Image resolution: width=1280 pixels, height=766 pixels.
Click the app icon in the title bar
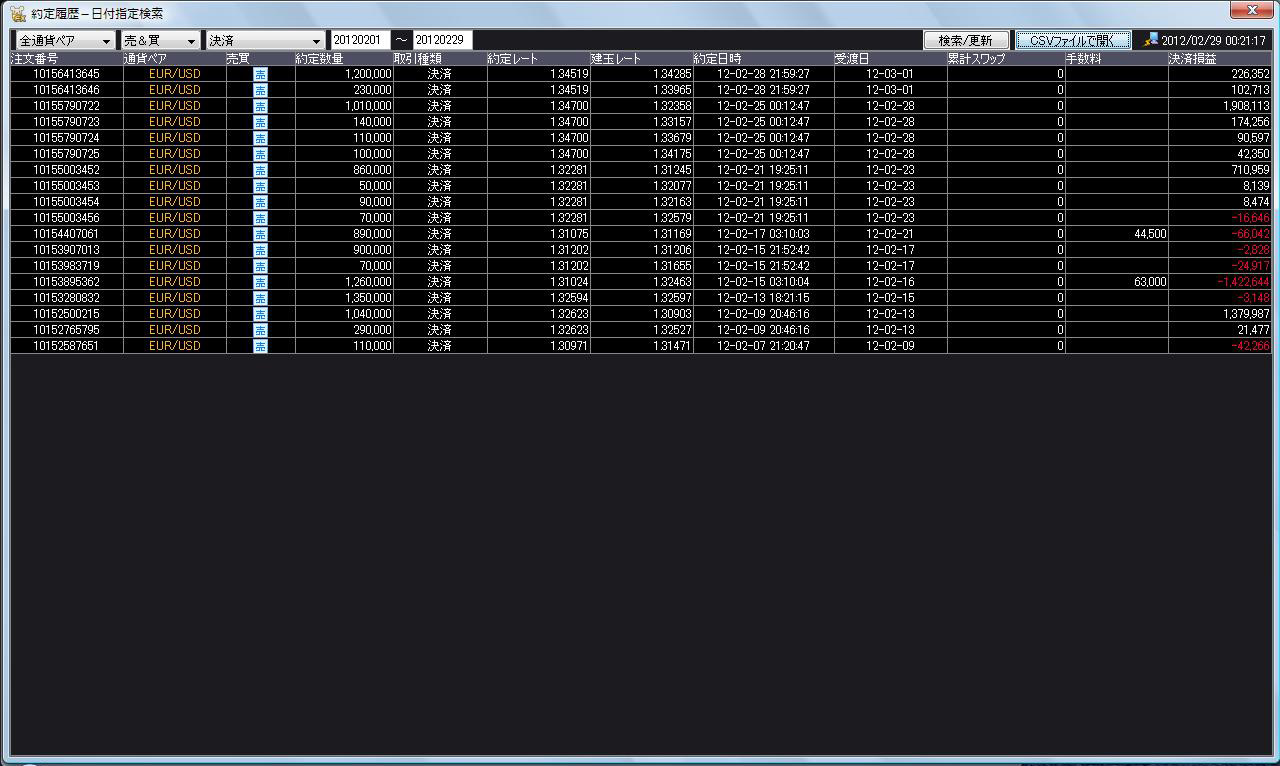18,14
